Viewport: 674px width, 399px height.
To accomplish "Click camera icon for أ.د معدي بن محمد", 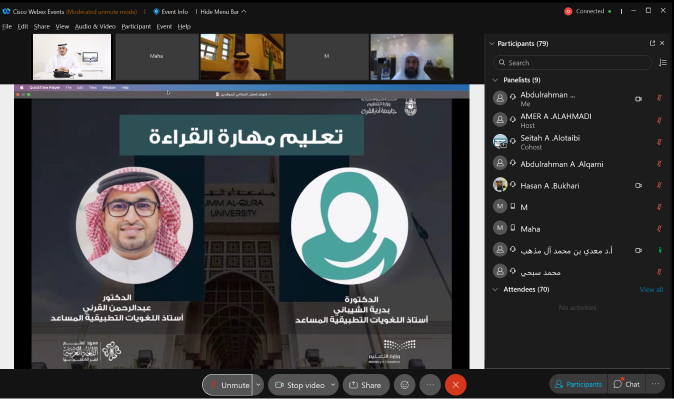I will coord(638,250).
